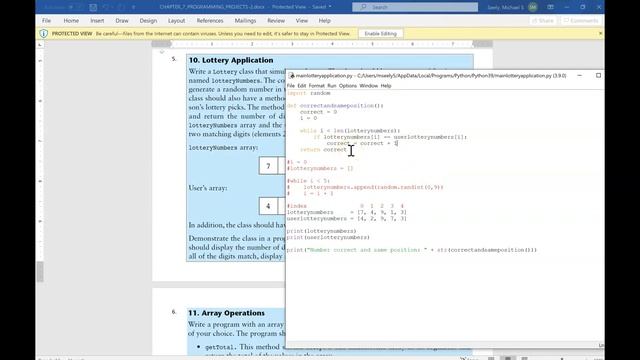The width and height of the screenshot is (640, 360).
Task: Open the Options menu in IDLE
Action: tap(348, 86)
